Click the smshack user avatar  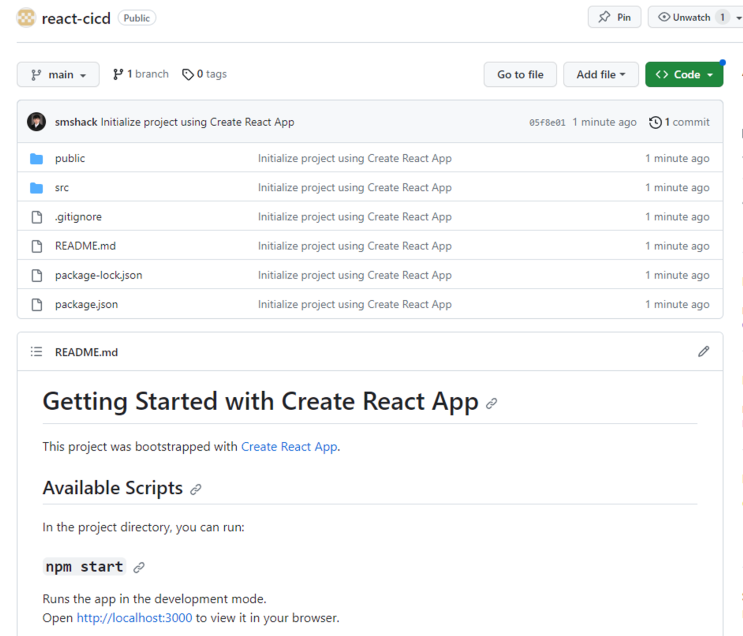coord(36,122)
